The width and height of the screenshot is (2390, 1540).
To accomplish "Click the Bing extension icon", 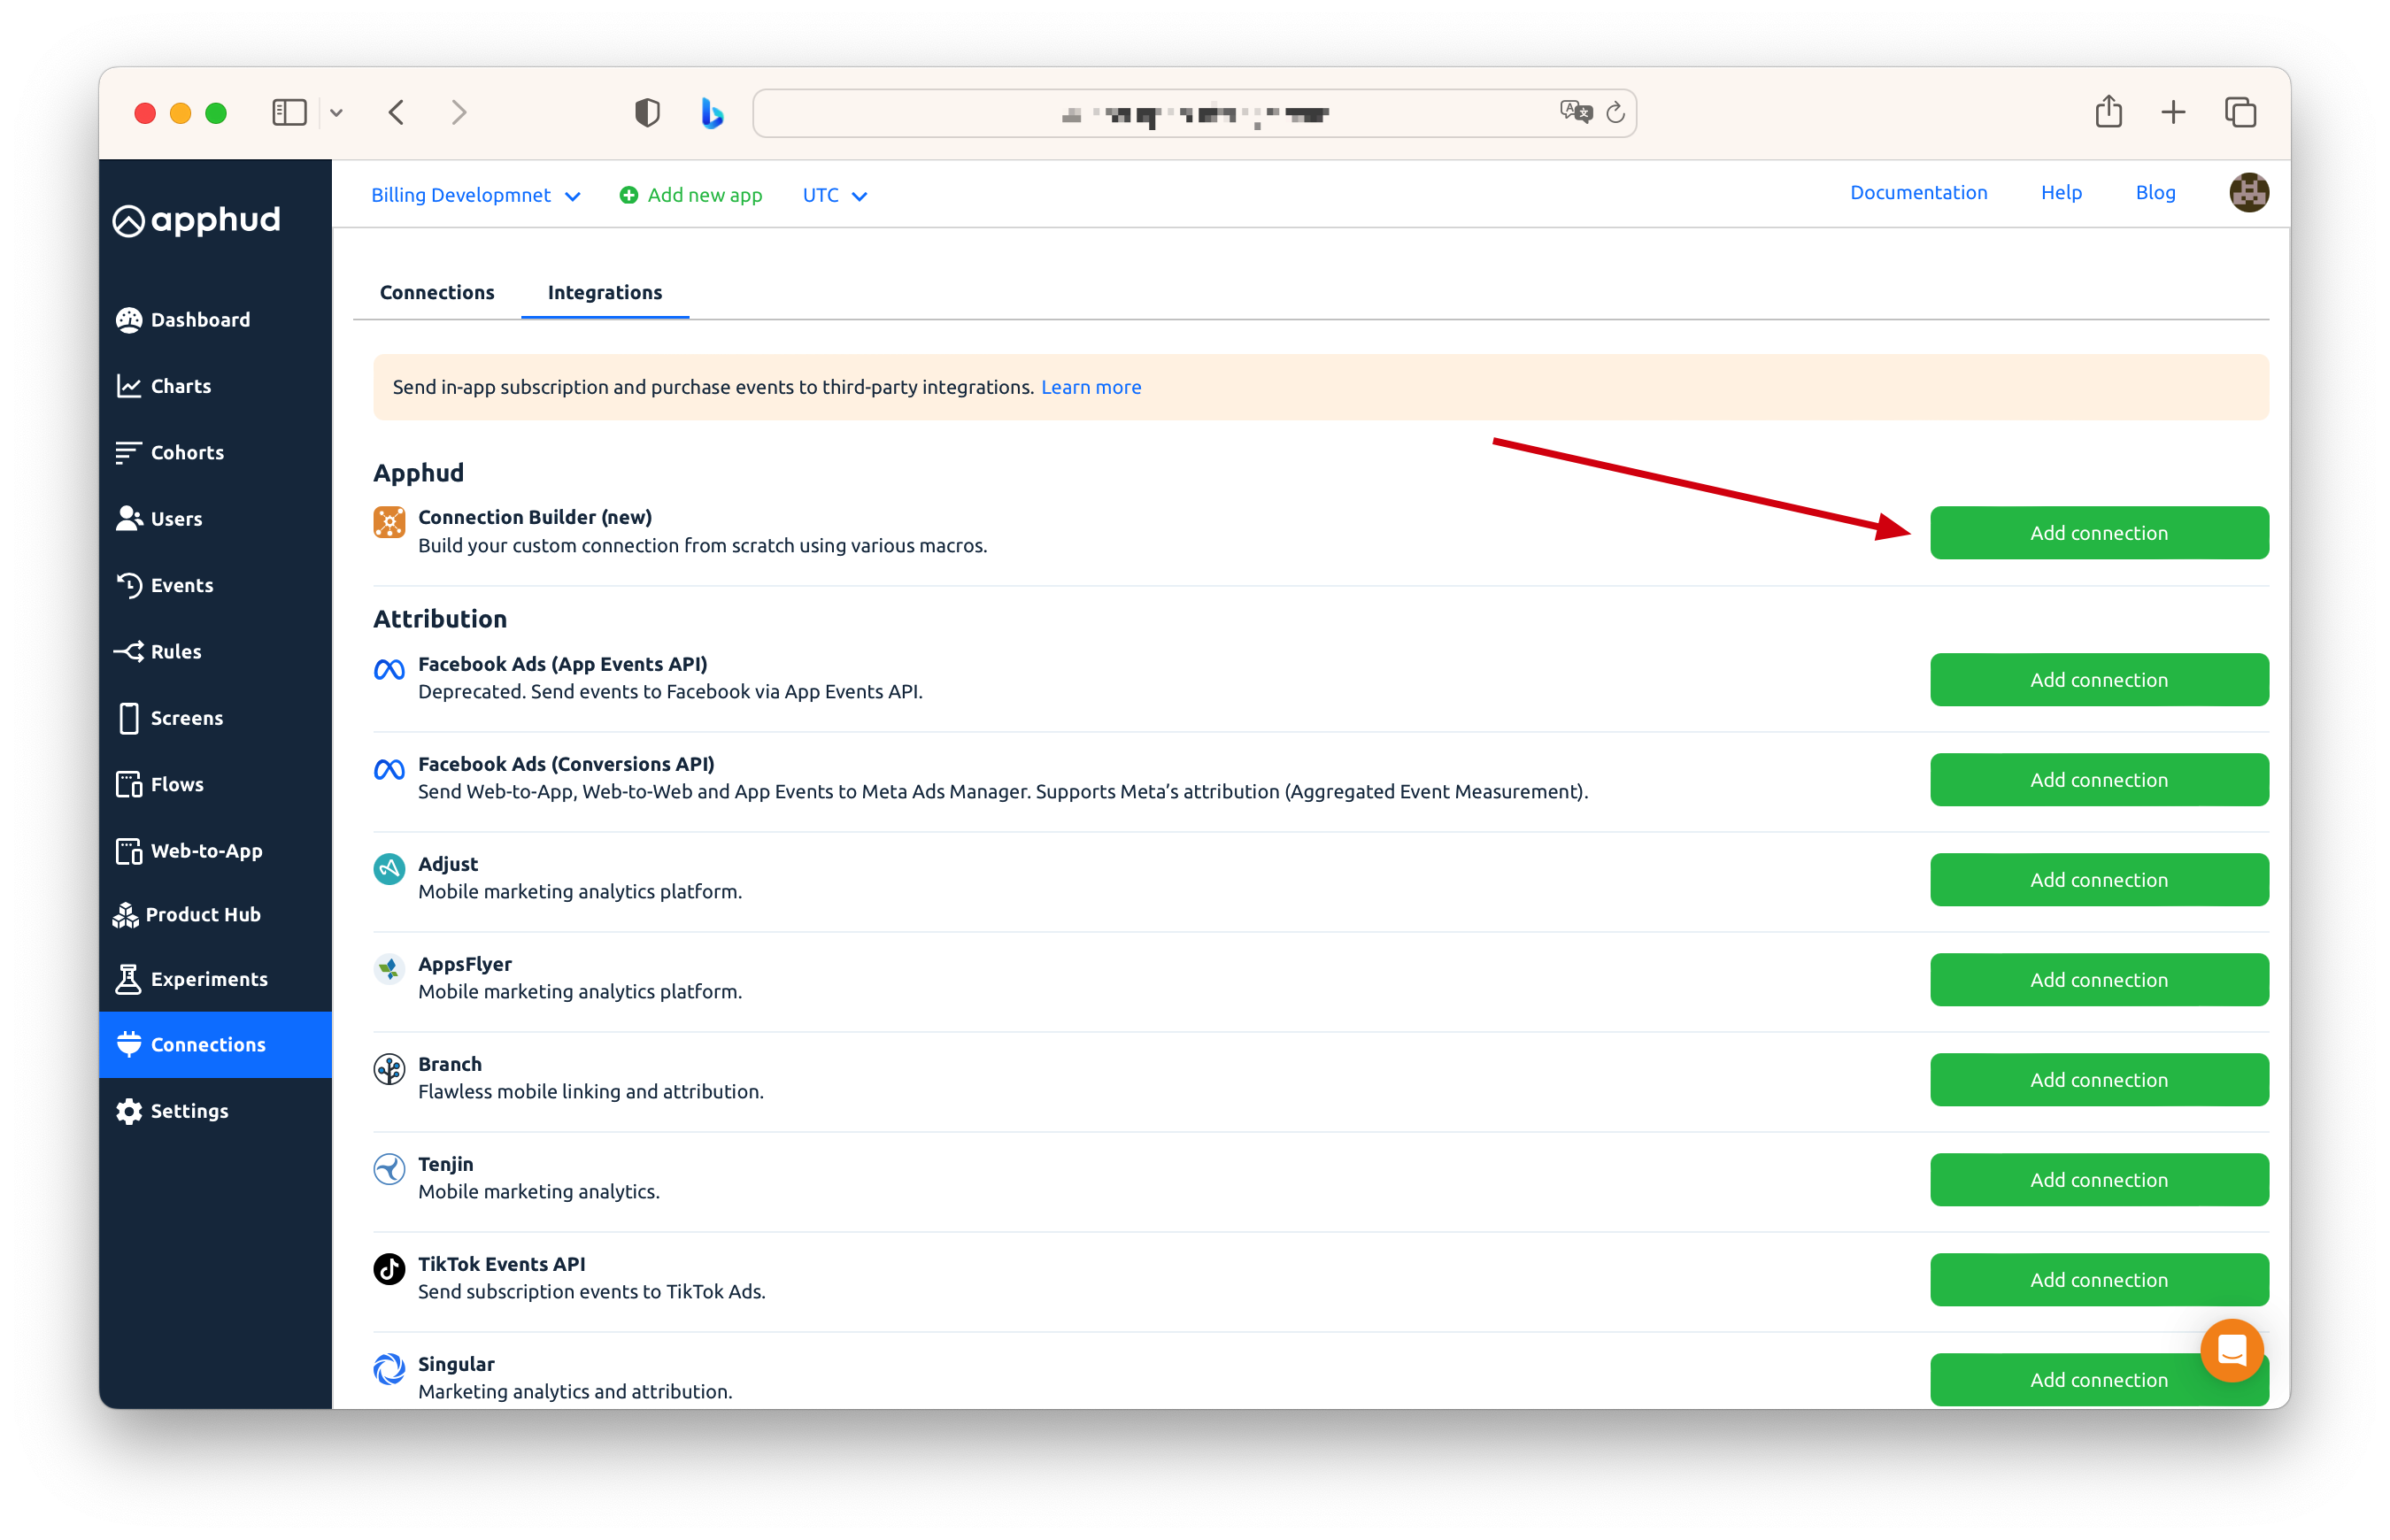I will 712,113.
